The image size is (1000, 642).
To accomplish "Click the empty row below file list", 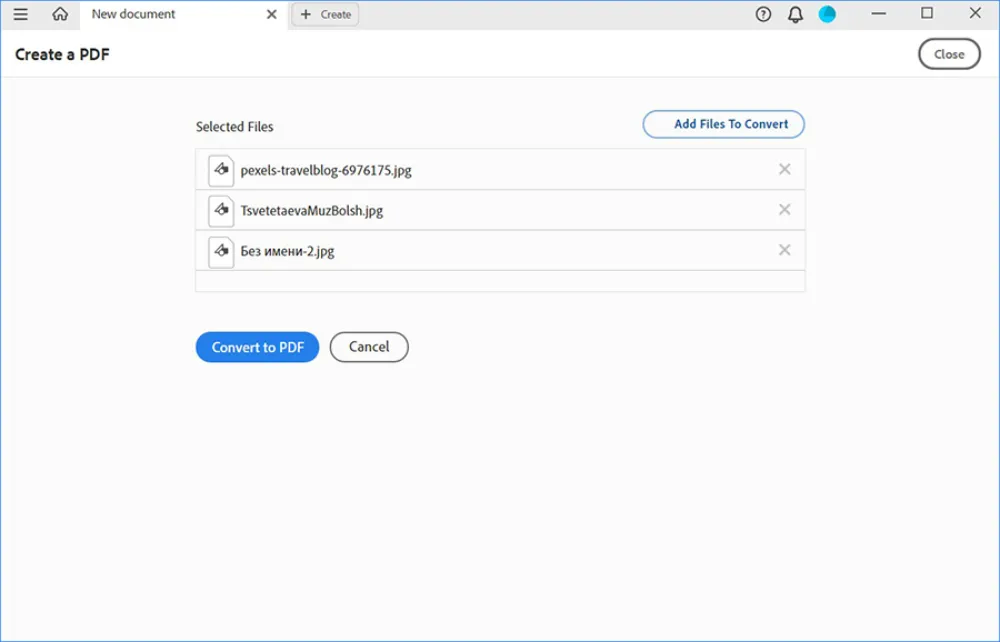I will (x=500, y=281).
